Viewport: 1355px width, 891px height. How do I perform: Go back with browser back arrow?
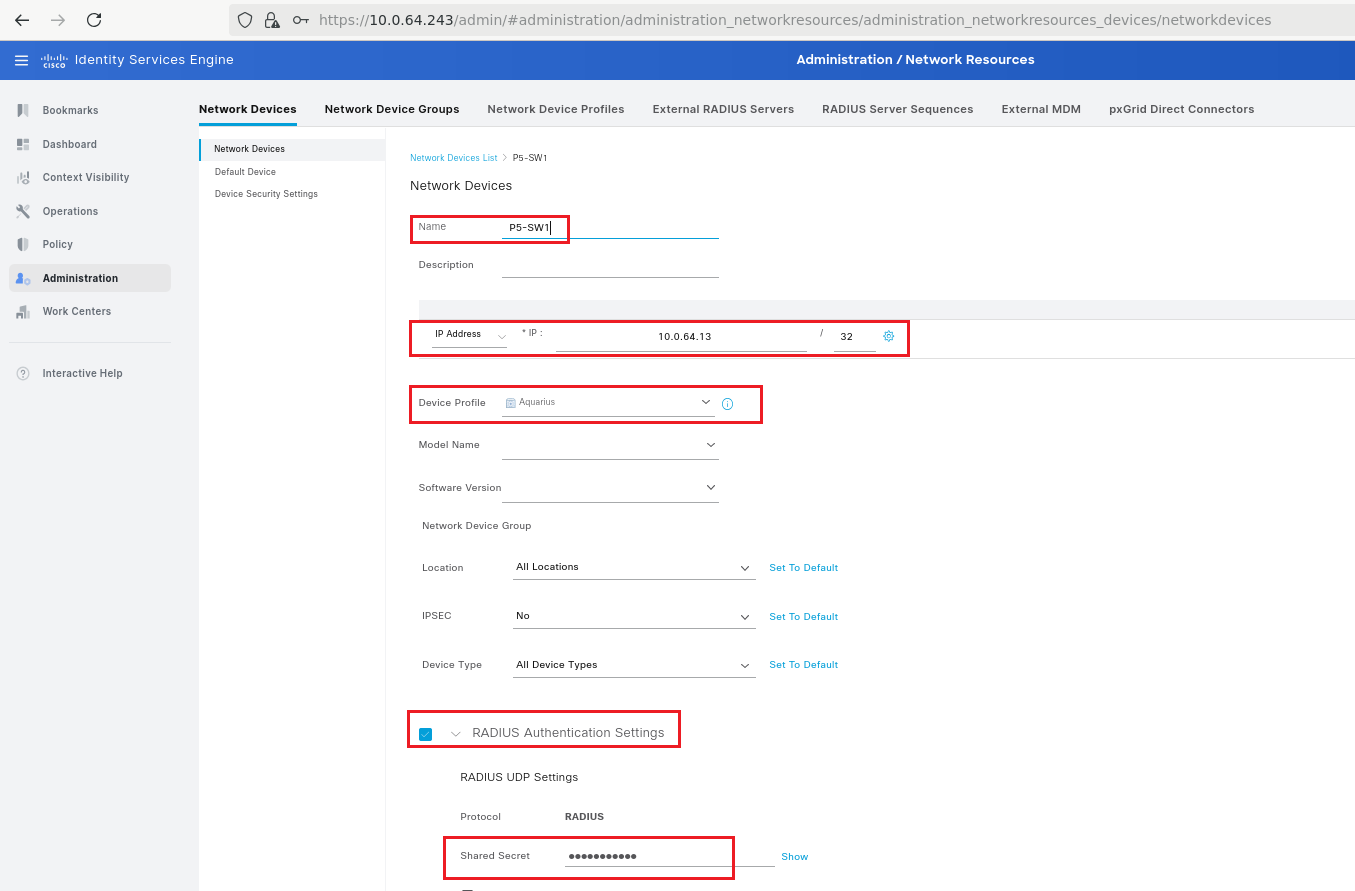(x=22, y=20)
